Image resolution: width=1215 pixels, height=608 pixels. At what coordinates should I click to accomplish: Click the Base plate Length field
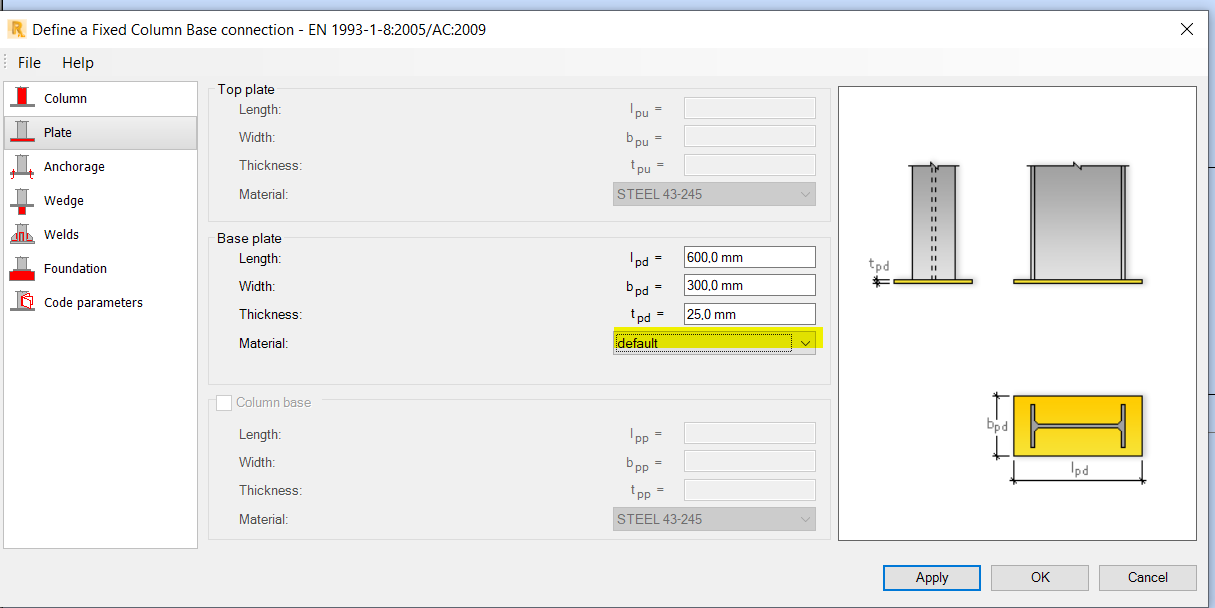[750, 257]
